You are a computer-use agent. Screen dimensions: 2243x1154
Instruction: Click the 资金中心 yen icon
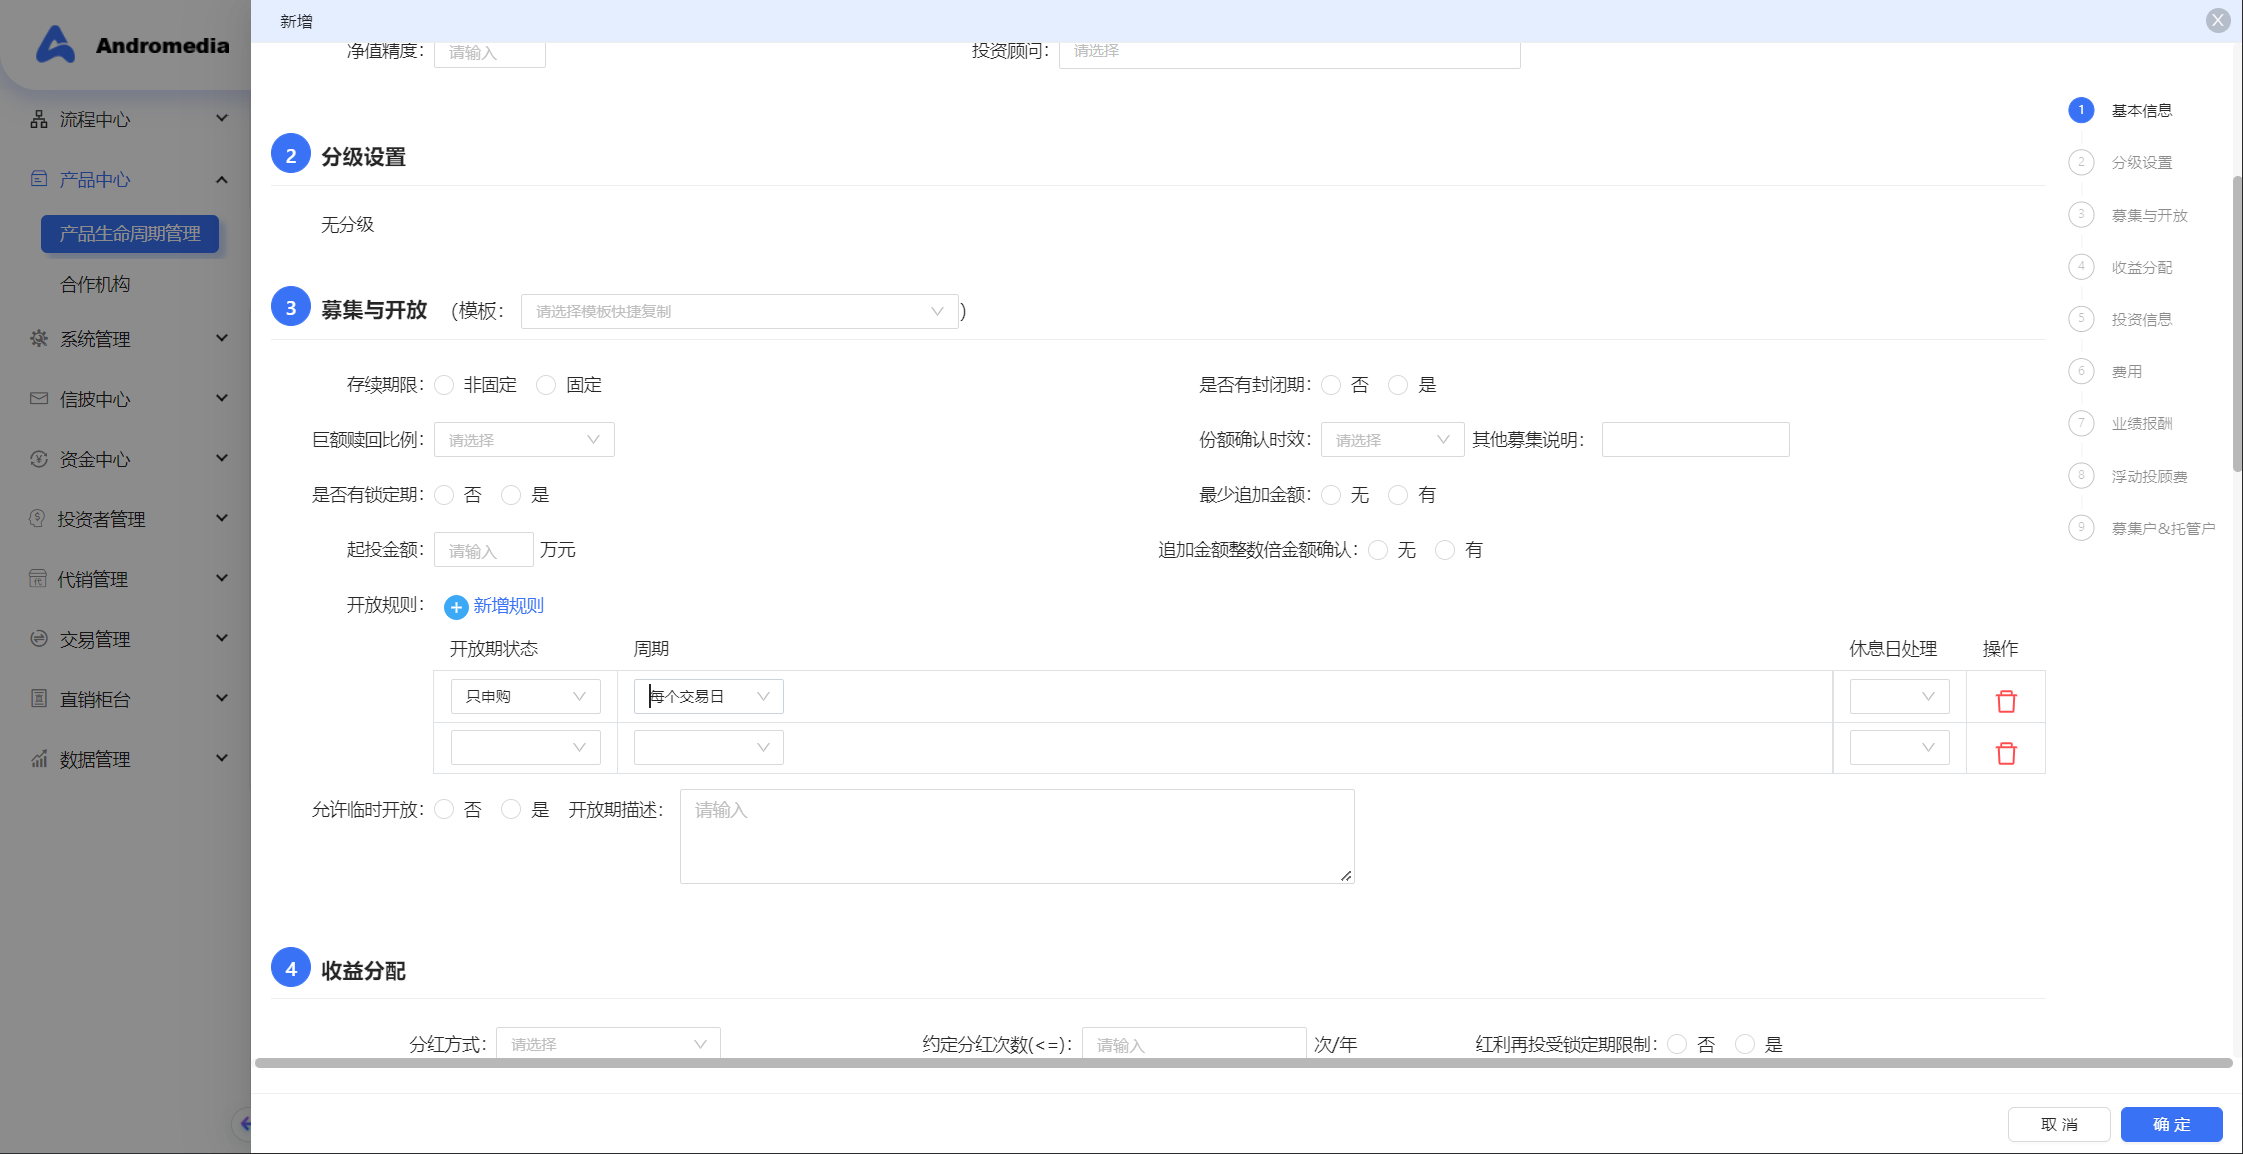(x=39, y=459)
